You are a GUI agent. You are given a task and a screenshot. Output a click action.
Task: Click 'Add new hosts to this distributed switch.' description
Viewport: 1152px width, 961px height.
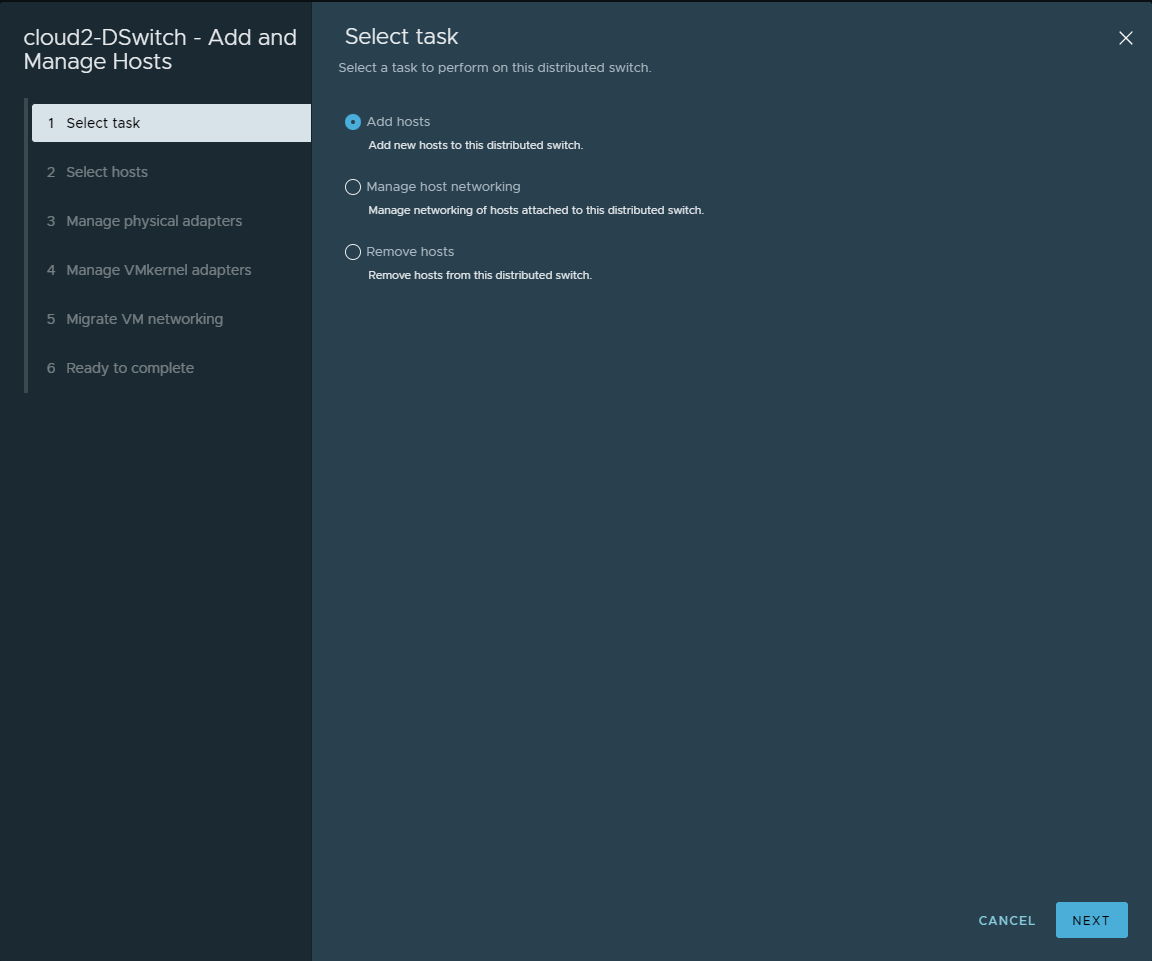click(475, 145)
